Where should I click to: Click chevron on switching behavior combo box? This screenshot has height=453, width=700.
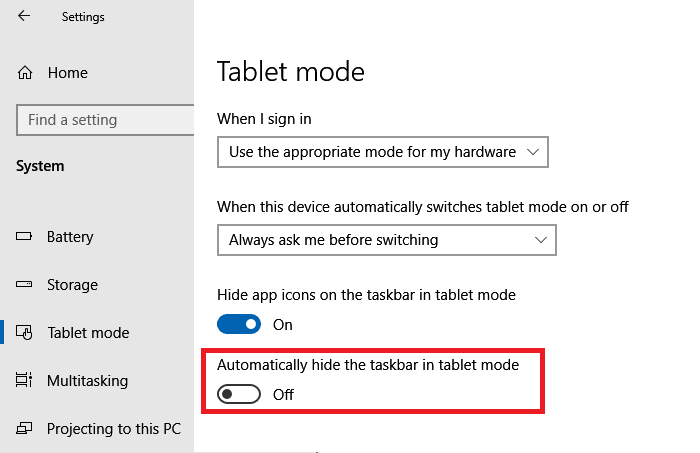point(541,240)
